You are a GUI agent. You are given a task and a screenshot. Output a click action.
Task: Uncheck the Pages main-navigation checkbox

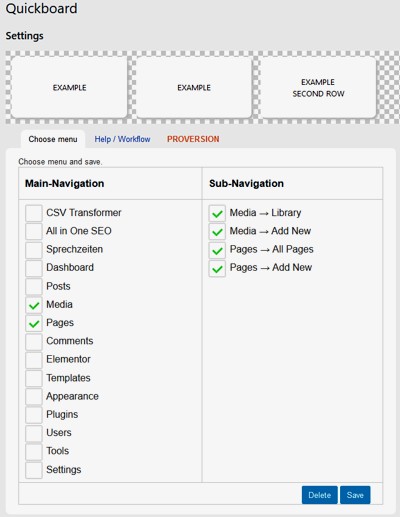(x=34, y=323)
